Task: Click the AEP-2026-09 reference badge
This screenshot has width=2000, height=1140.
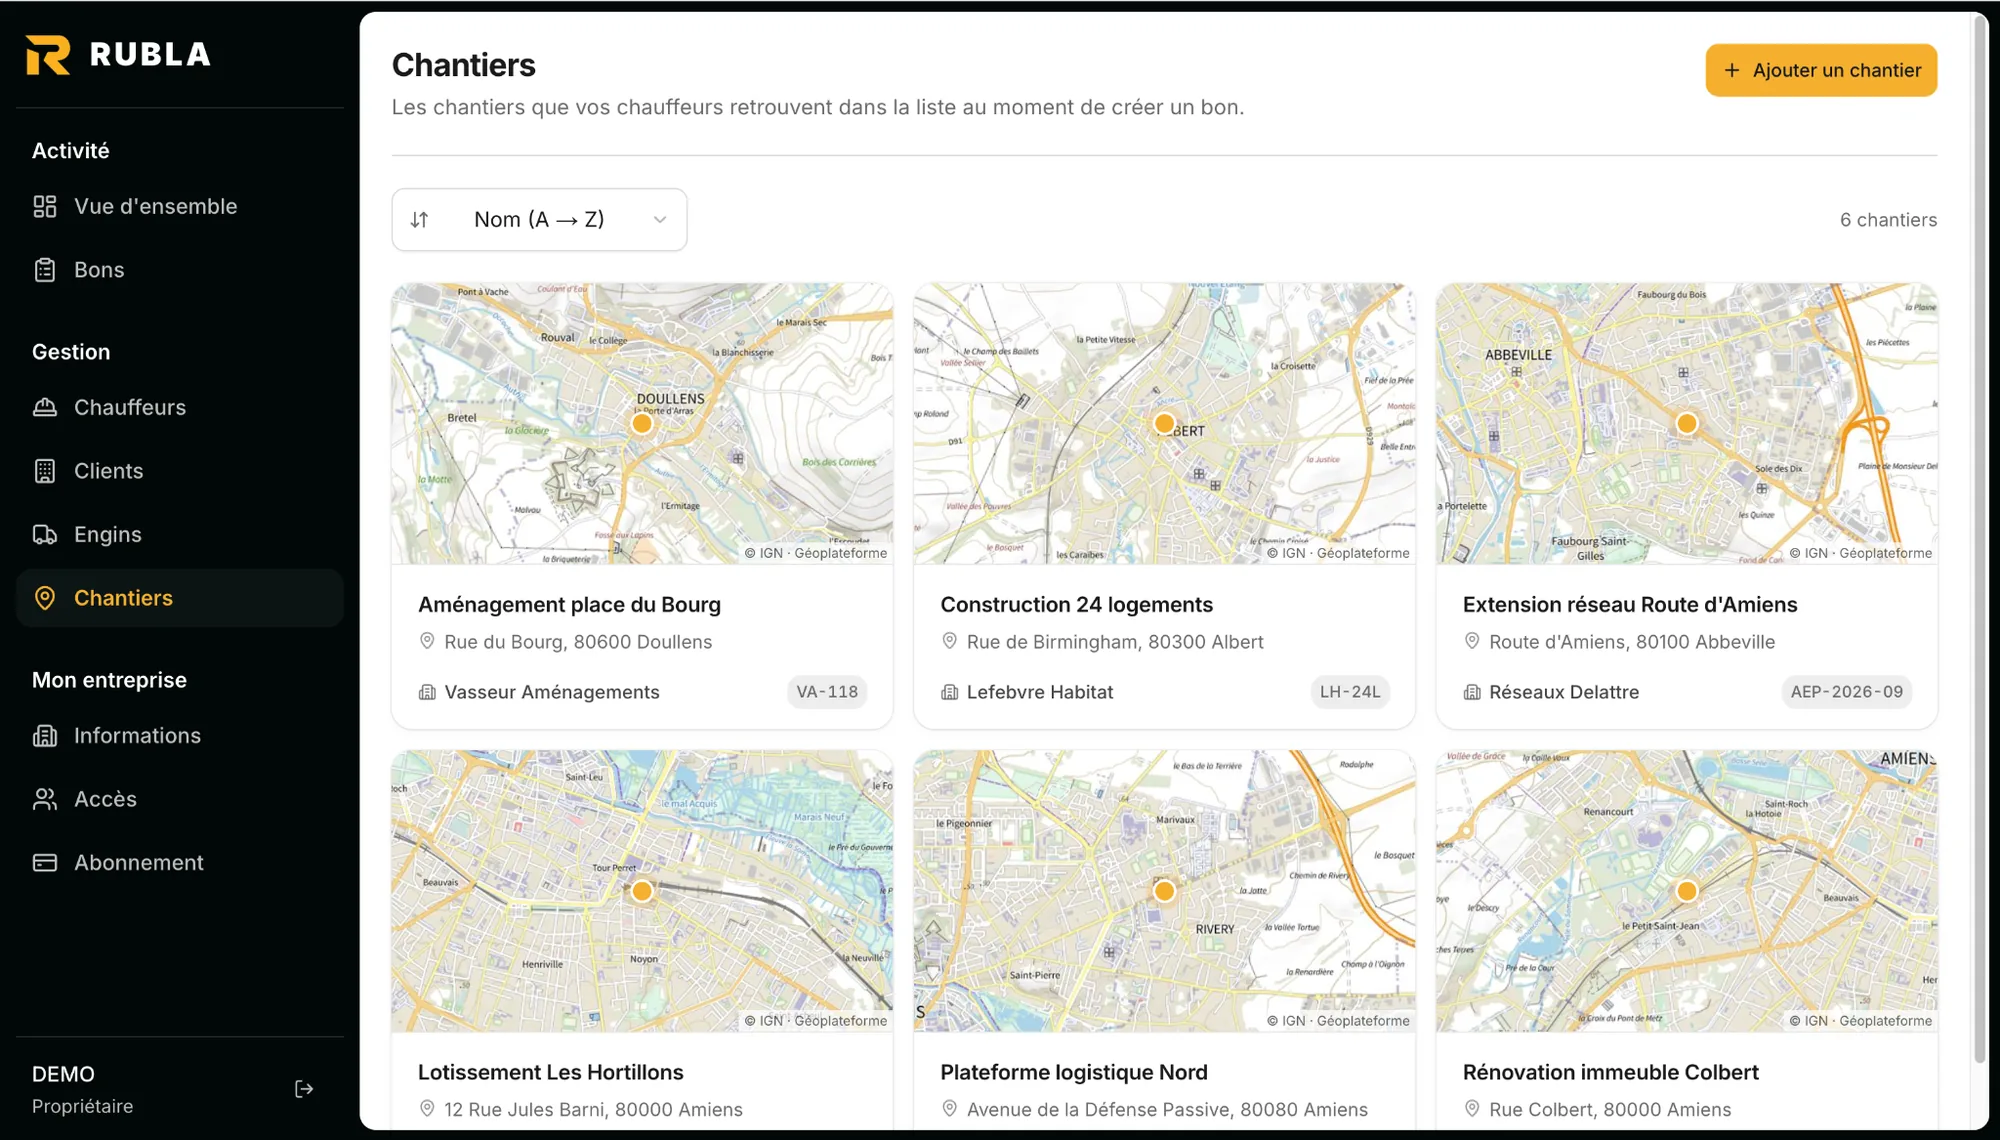Action: coord(1846,692)
